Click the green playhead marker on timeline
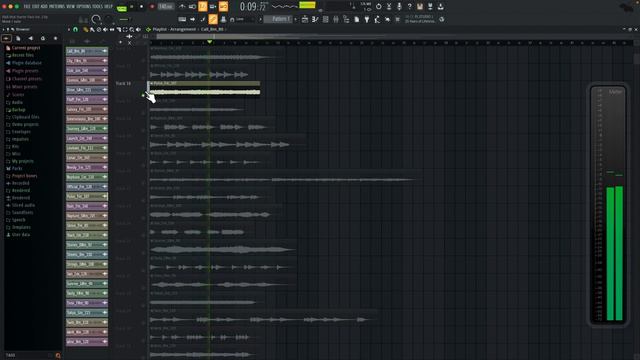Viewport: 640px width, 360px height. click(x=209, y=42)
